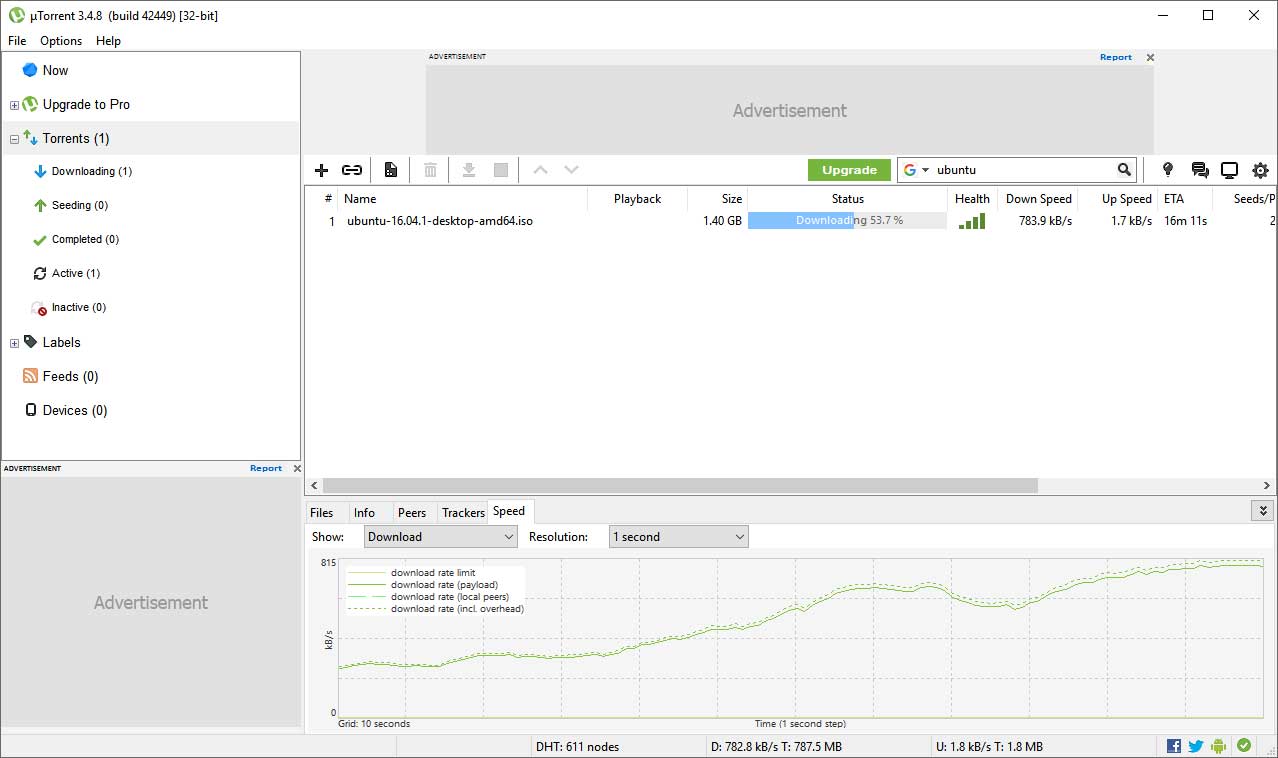Click the Add Torrent plus icon
This screenshot has width=1278, height=758.
point(321,171)
